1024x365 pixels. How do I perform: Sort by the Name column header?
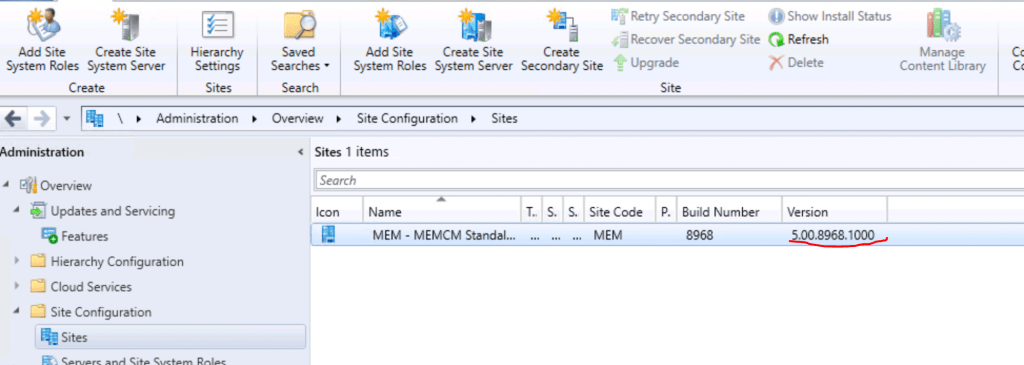(x=442, y=212)
